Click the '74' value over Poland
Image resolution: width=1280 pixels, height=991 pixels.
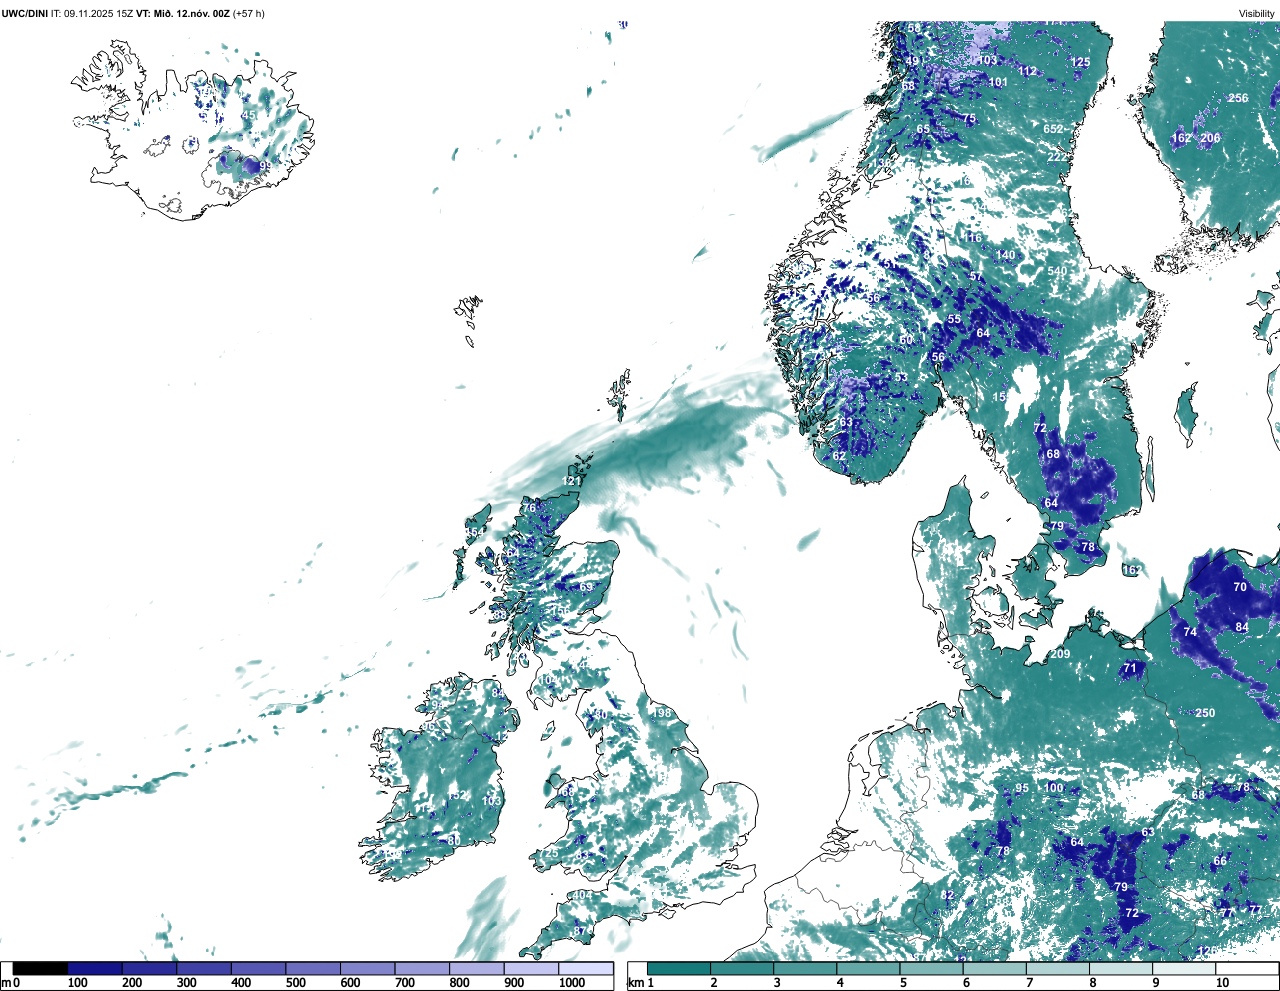click(1190, 632)
